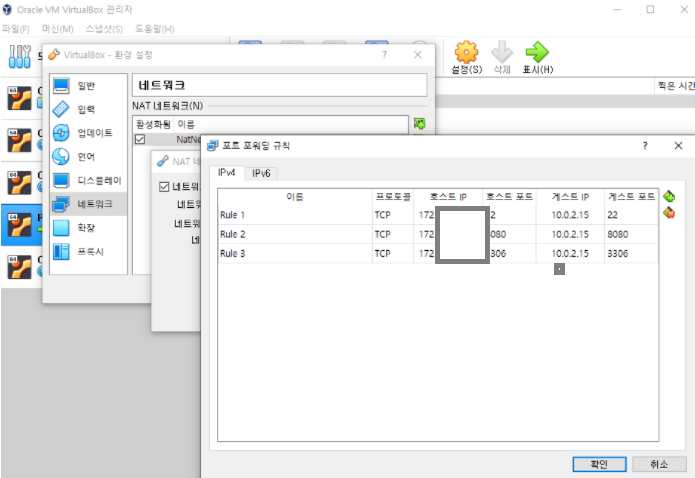
Task: Click the 호스트 포트 column header
Action: [509, 196]
